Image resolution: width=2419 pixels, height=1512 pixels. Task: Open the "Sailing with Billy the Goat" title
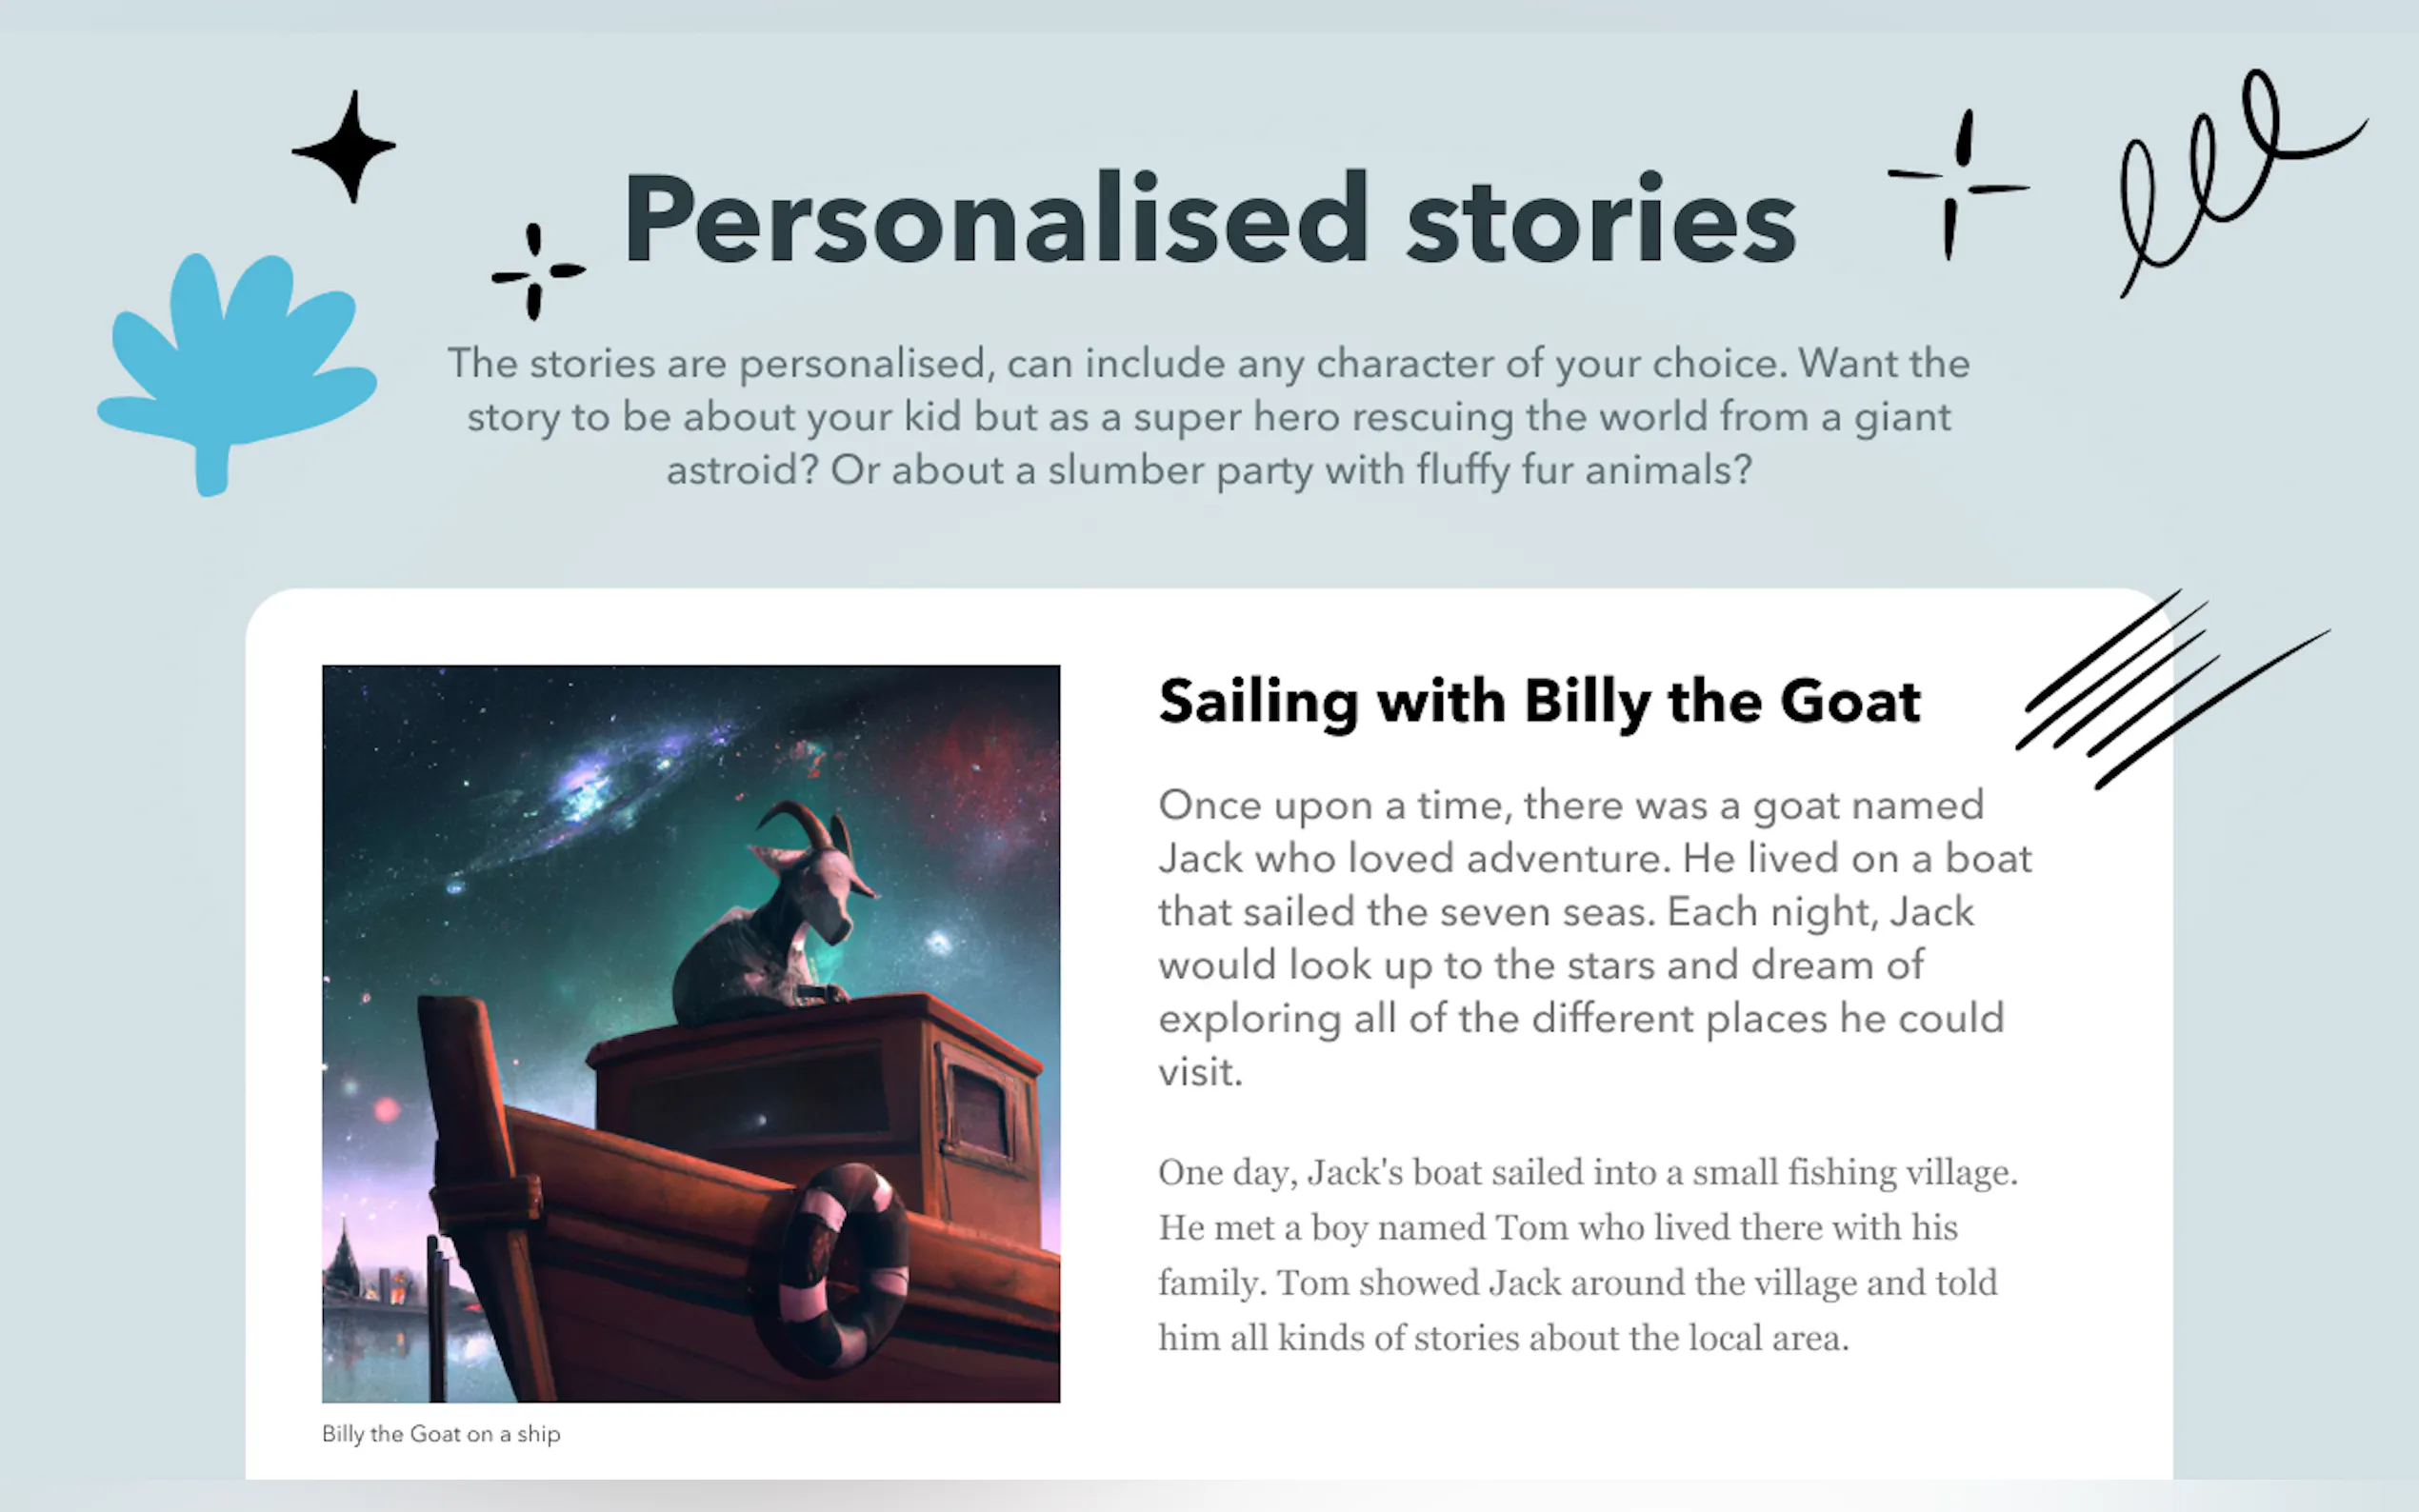click(1538, 702)
